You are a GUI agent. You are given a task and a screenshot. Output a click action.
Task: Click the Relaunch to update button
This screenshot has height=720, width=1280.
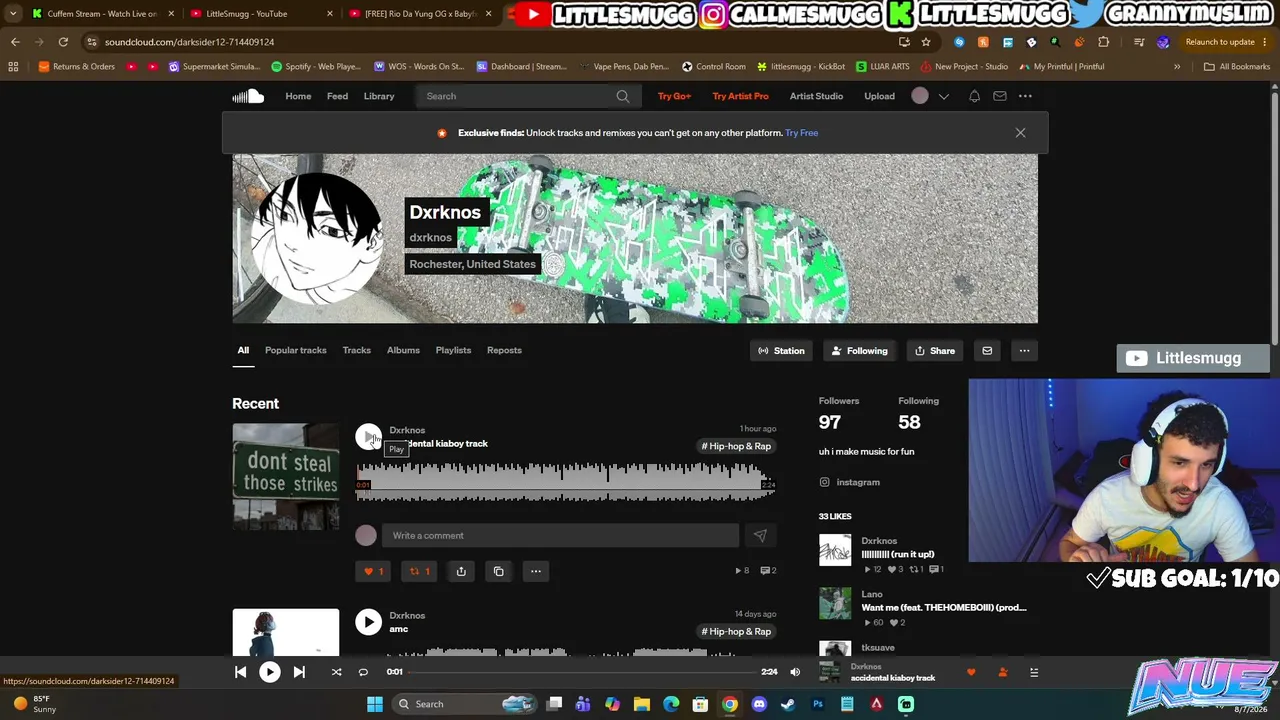(x=1228, y=42)
